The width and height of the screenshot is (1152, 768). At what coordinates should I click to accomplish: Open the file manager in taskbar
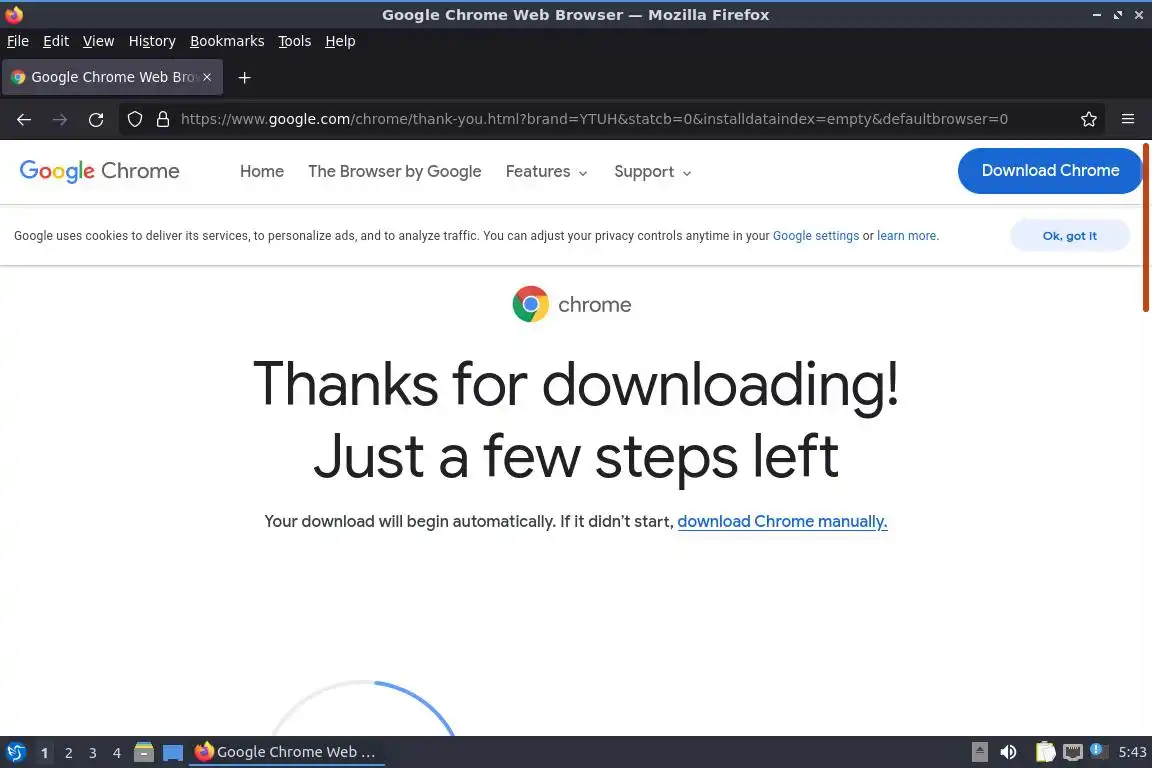(144, 752)
